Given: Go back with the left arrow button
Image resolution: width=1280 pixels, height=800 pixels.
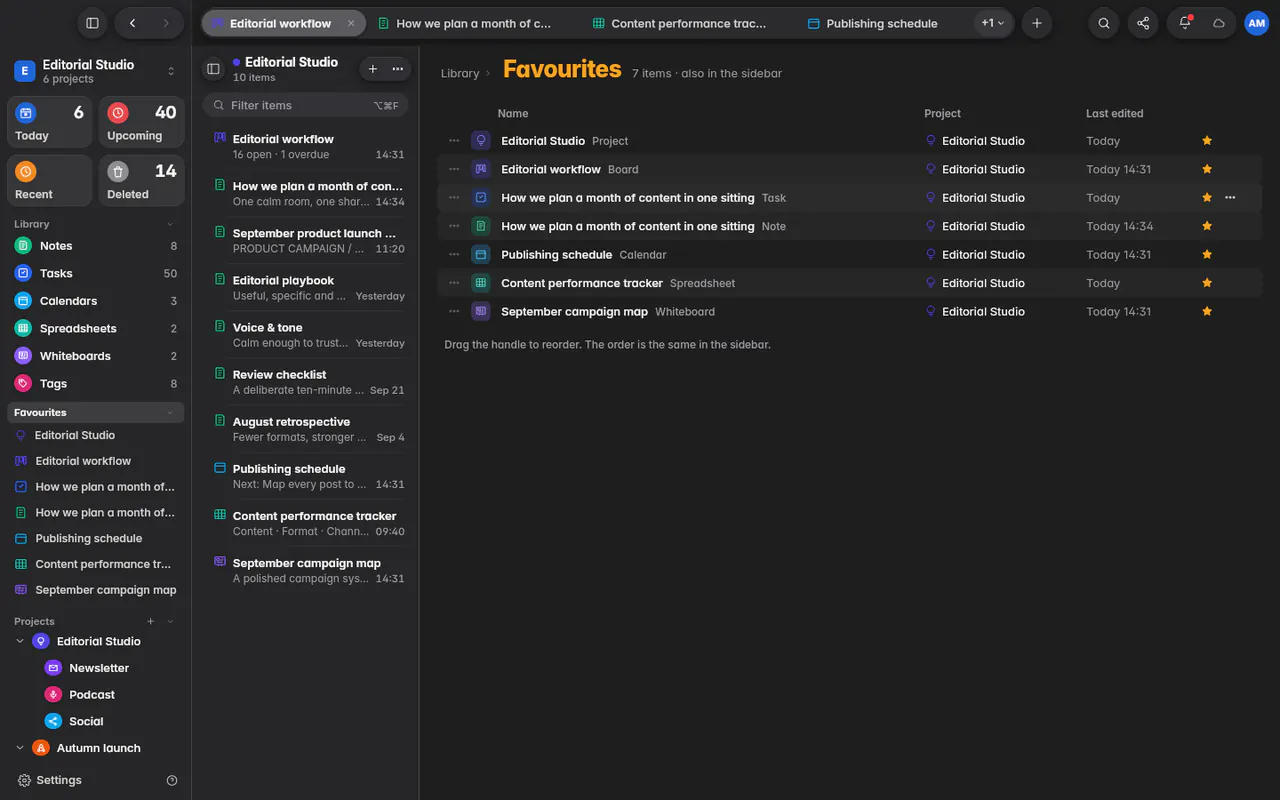Looking at the screenshot, I should [x=132, y=23].
